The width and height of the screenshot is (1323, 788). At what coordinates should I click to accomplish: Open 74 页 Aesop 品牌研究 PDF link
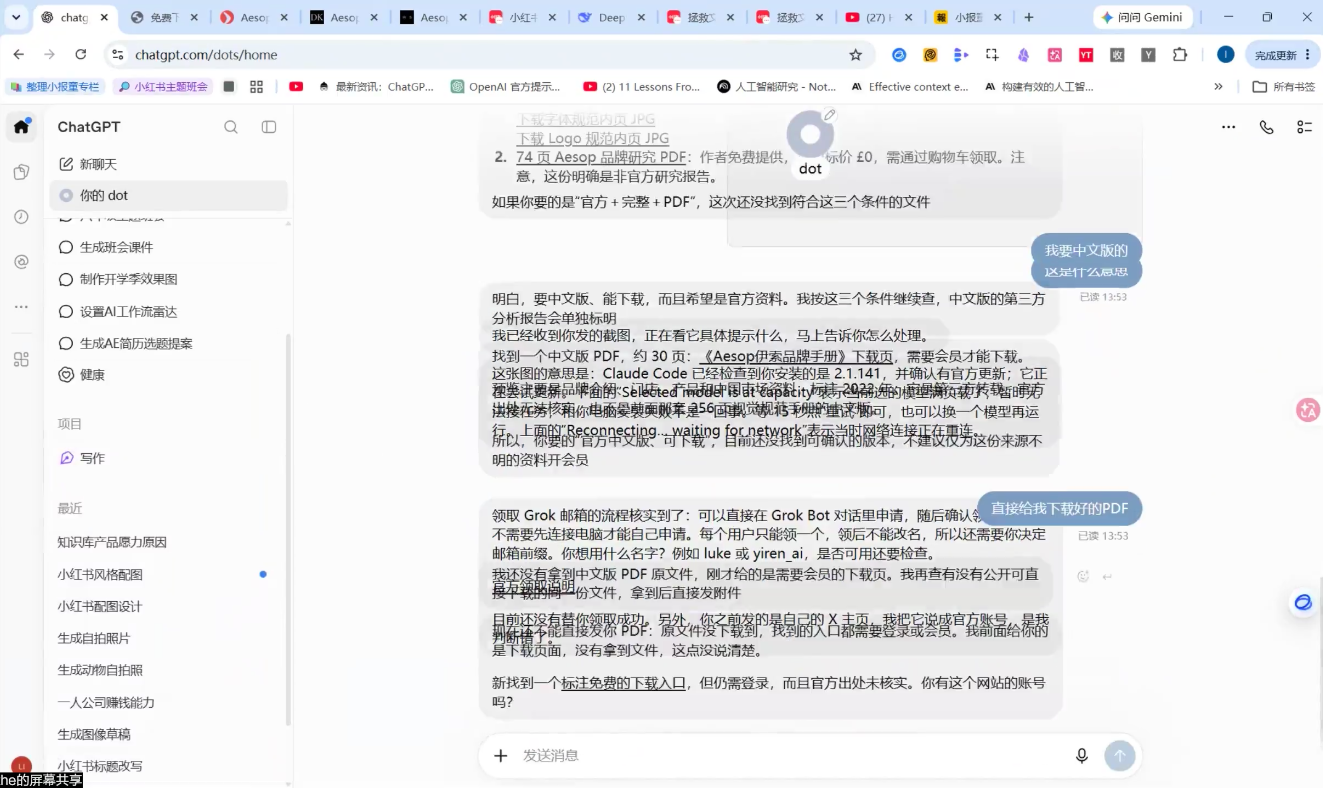pyautogui.click(x=601, y=157)
